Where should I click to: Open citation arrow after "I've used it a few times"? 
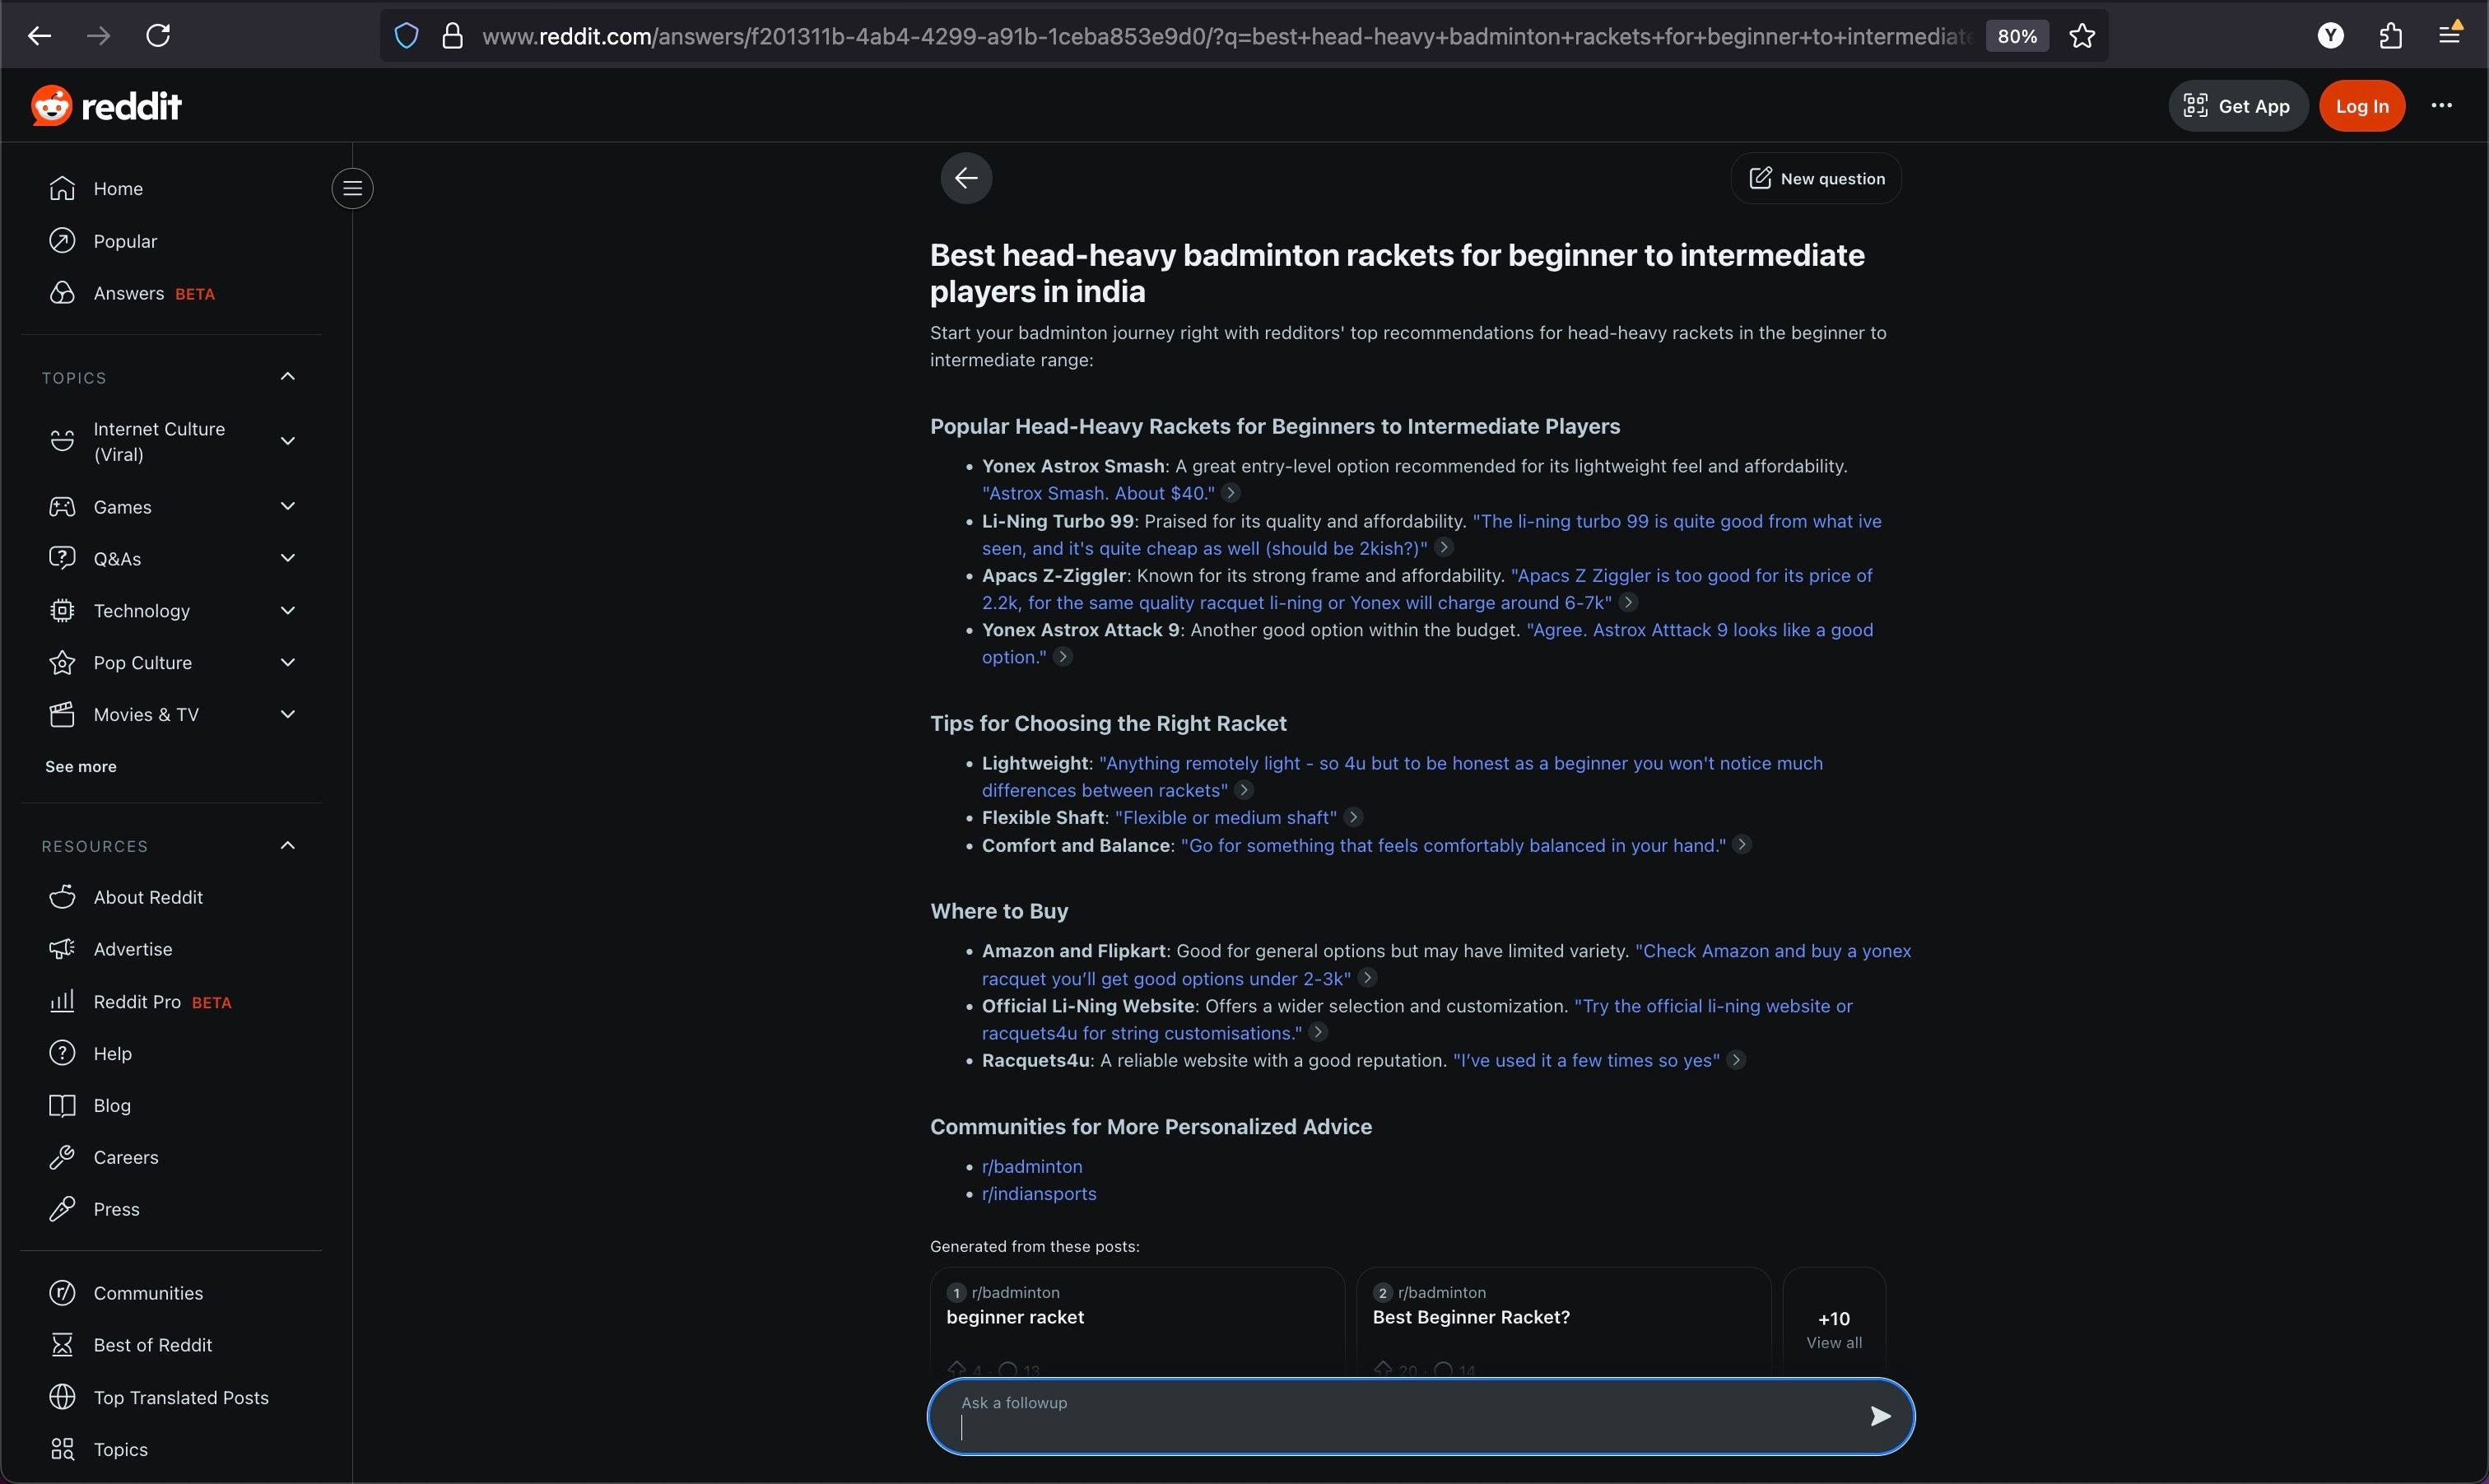(x=1736, y=1060)
